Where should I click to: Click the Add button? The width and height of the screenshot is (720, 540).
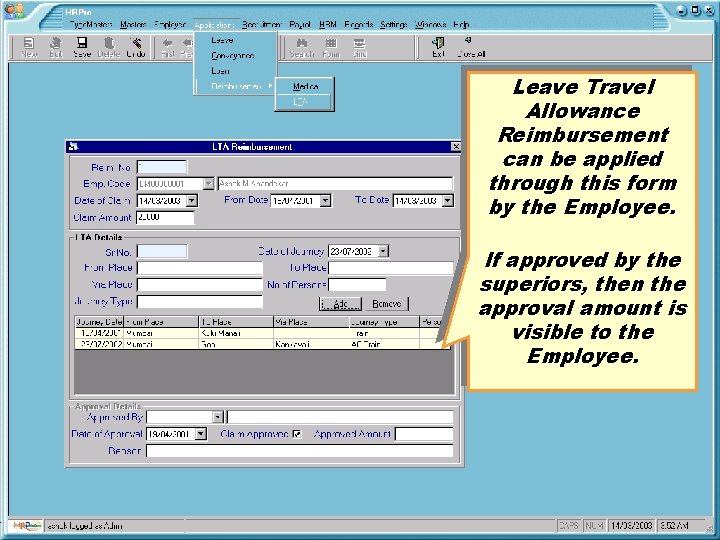pos(340,304)
